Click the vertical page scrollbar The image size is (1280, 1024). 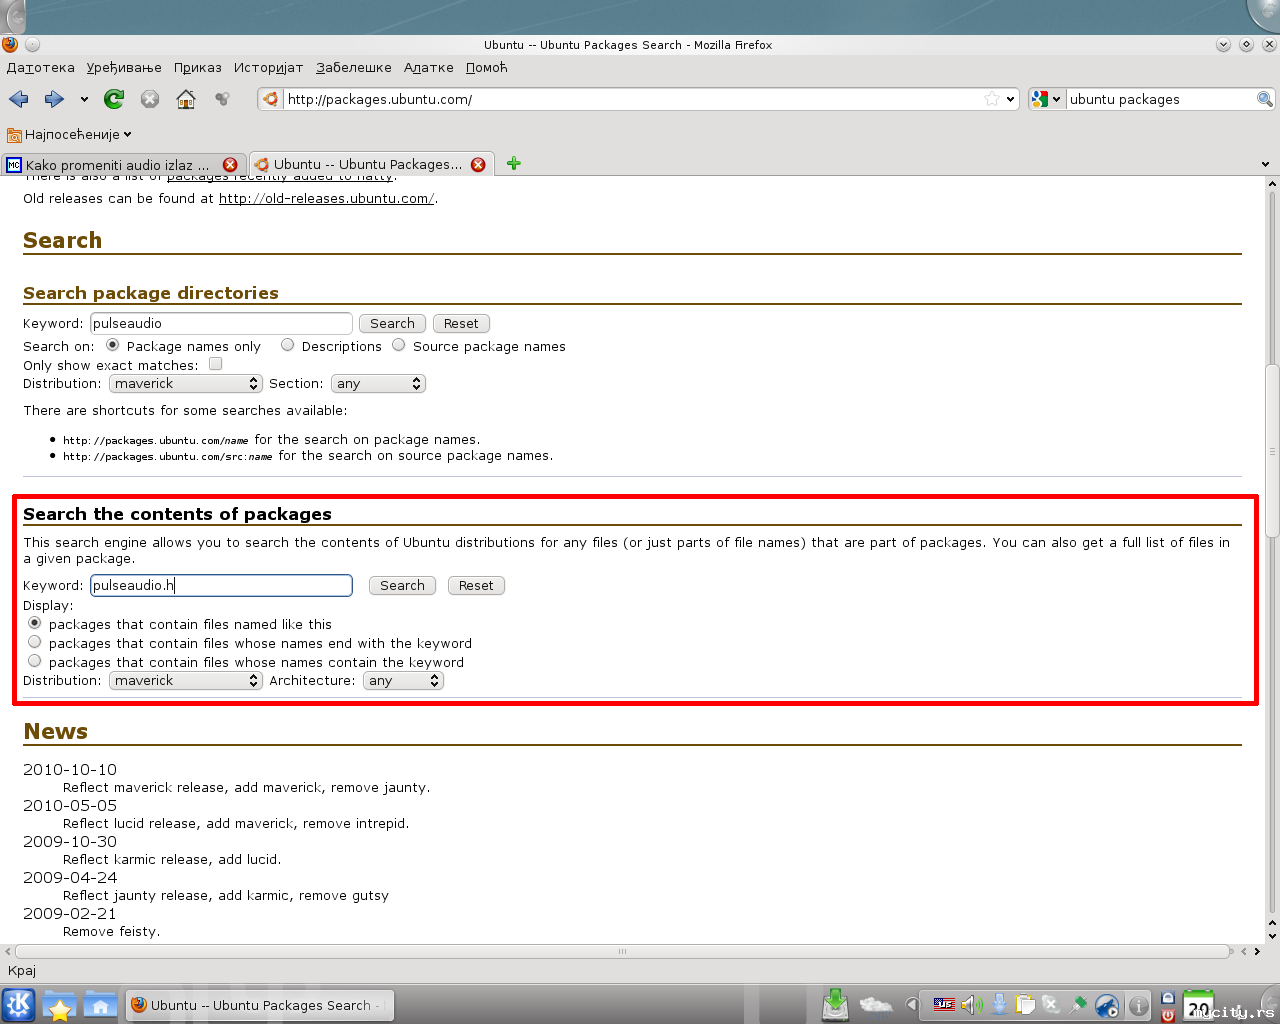pos(1272,450)
